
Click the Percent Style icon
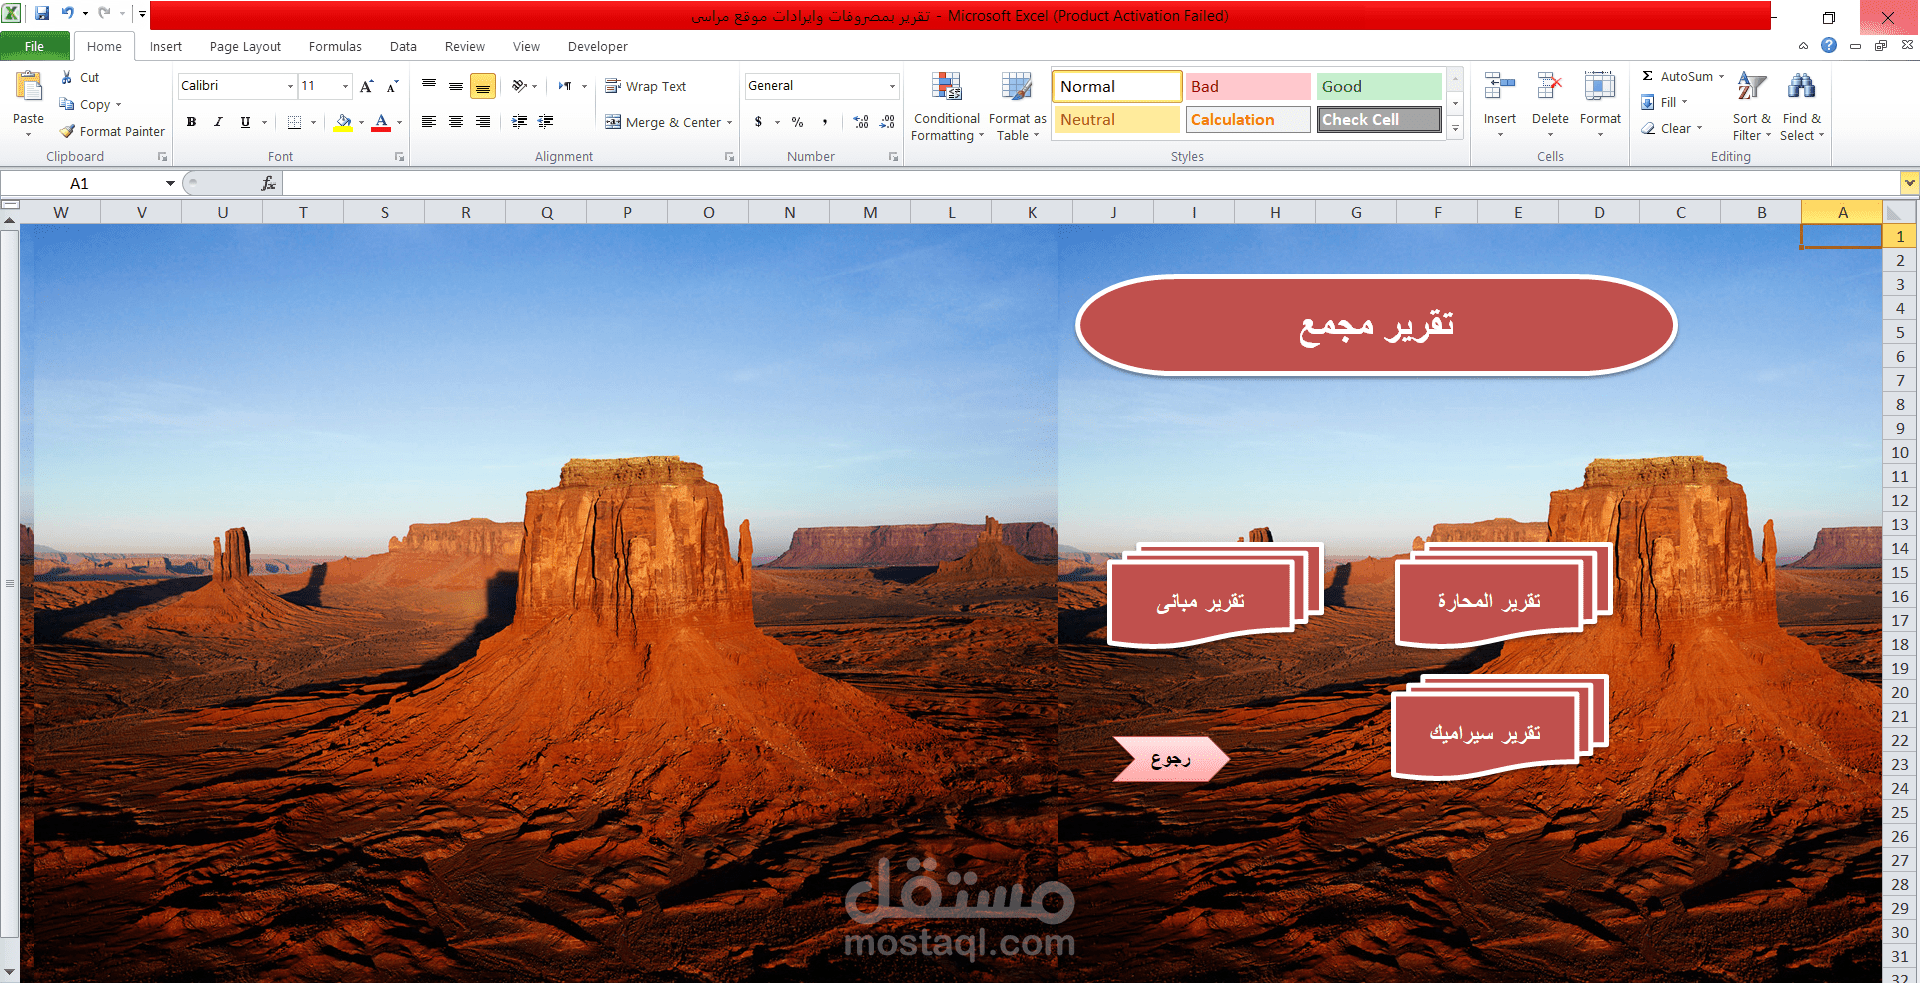pyautogui.click(x=797, y=122)
